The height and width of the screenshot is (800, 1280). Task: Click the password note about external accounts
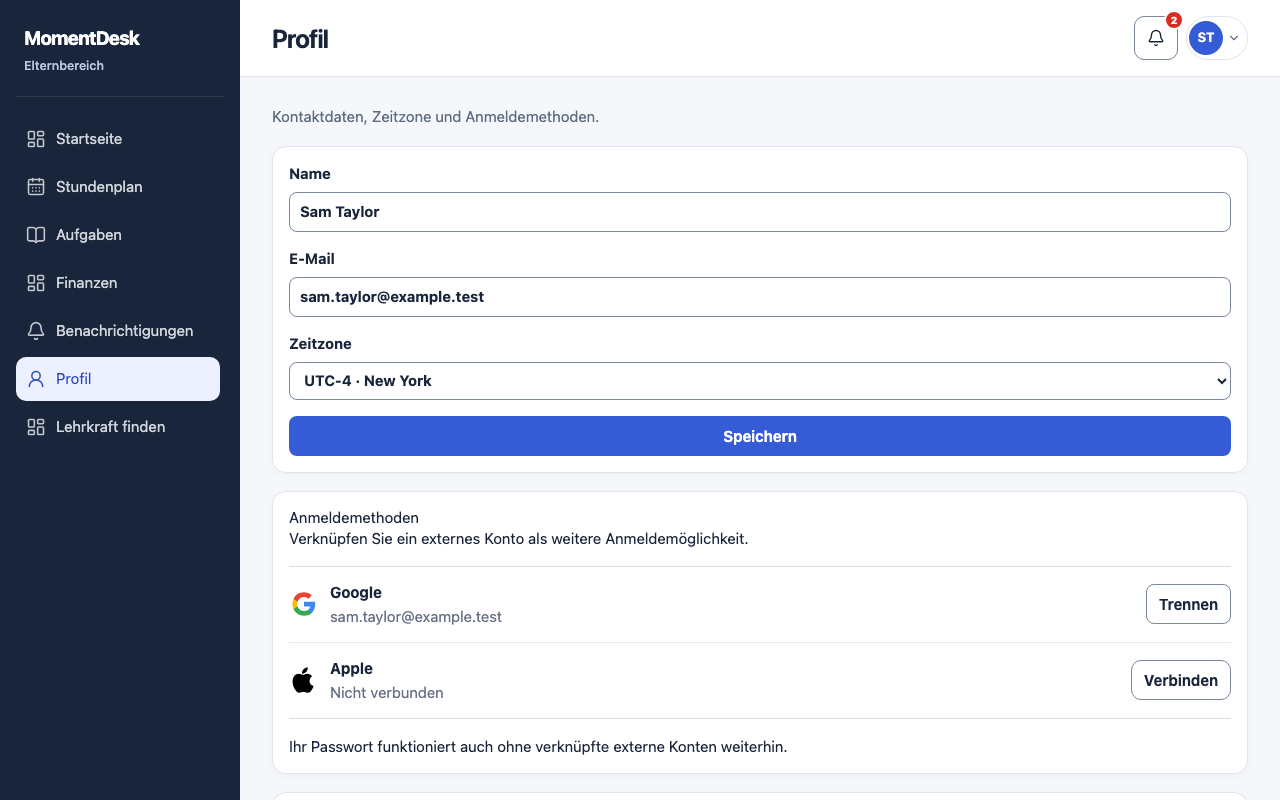538,747
